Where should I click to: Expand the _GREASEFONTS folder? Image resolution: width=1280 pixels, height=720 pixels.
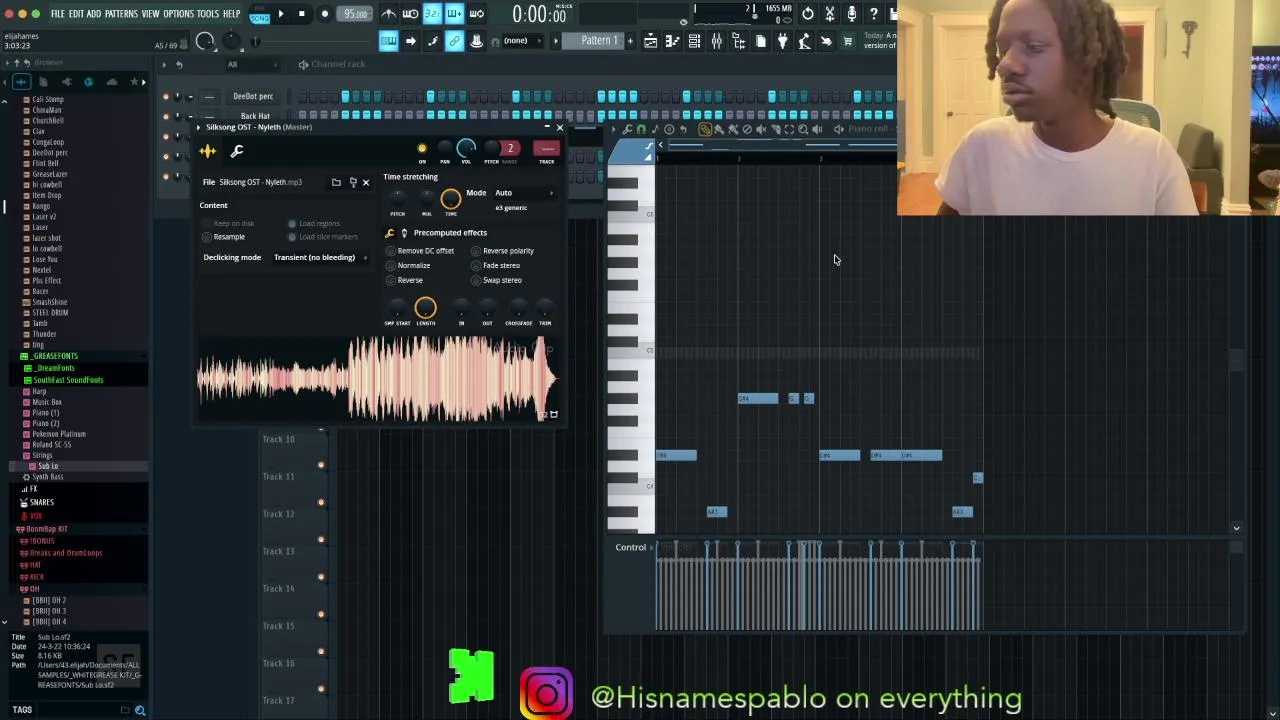(x=54, y=356)
